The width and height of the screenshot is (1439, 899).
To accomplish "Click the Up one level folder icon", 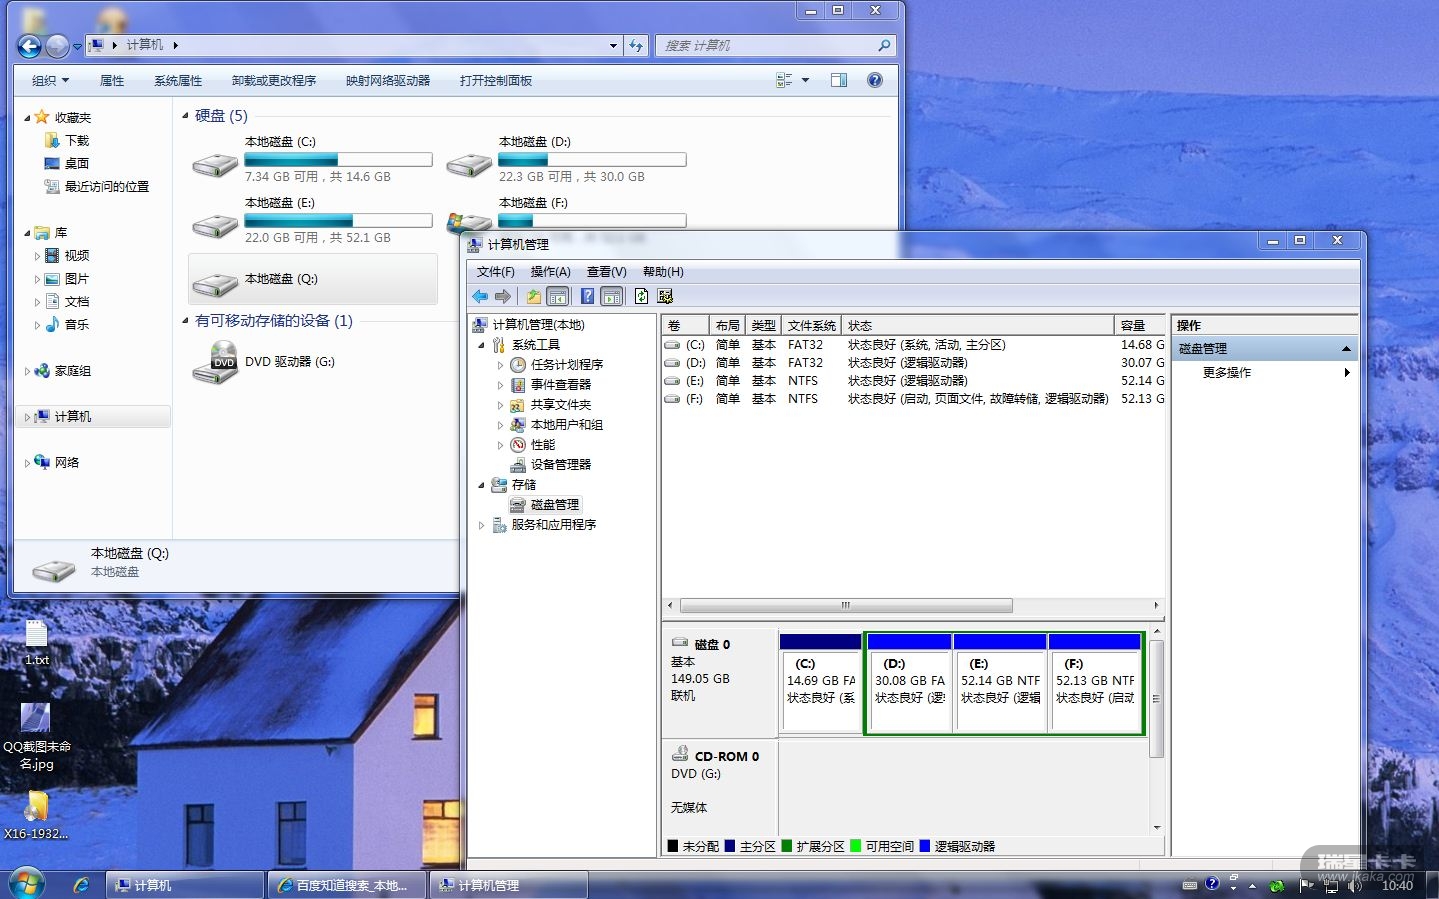I will [534, 296].
